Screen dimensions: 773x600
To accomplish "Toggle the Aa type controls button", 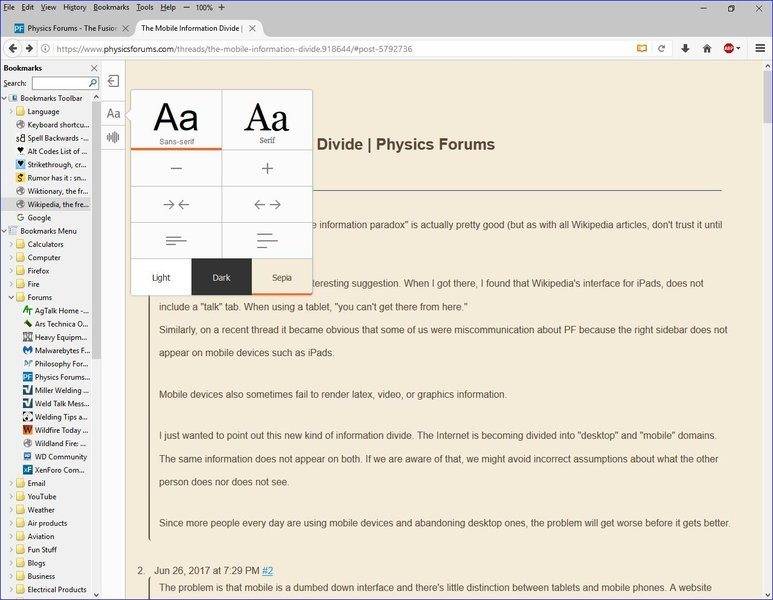I will coord(113,113).
